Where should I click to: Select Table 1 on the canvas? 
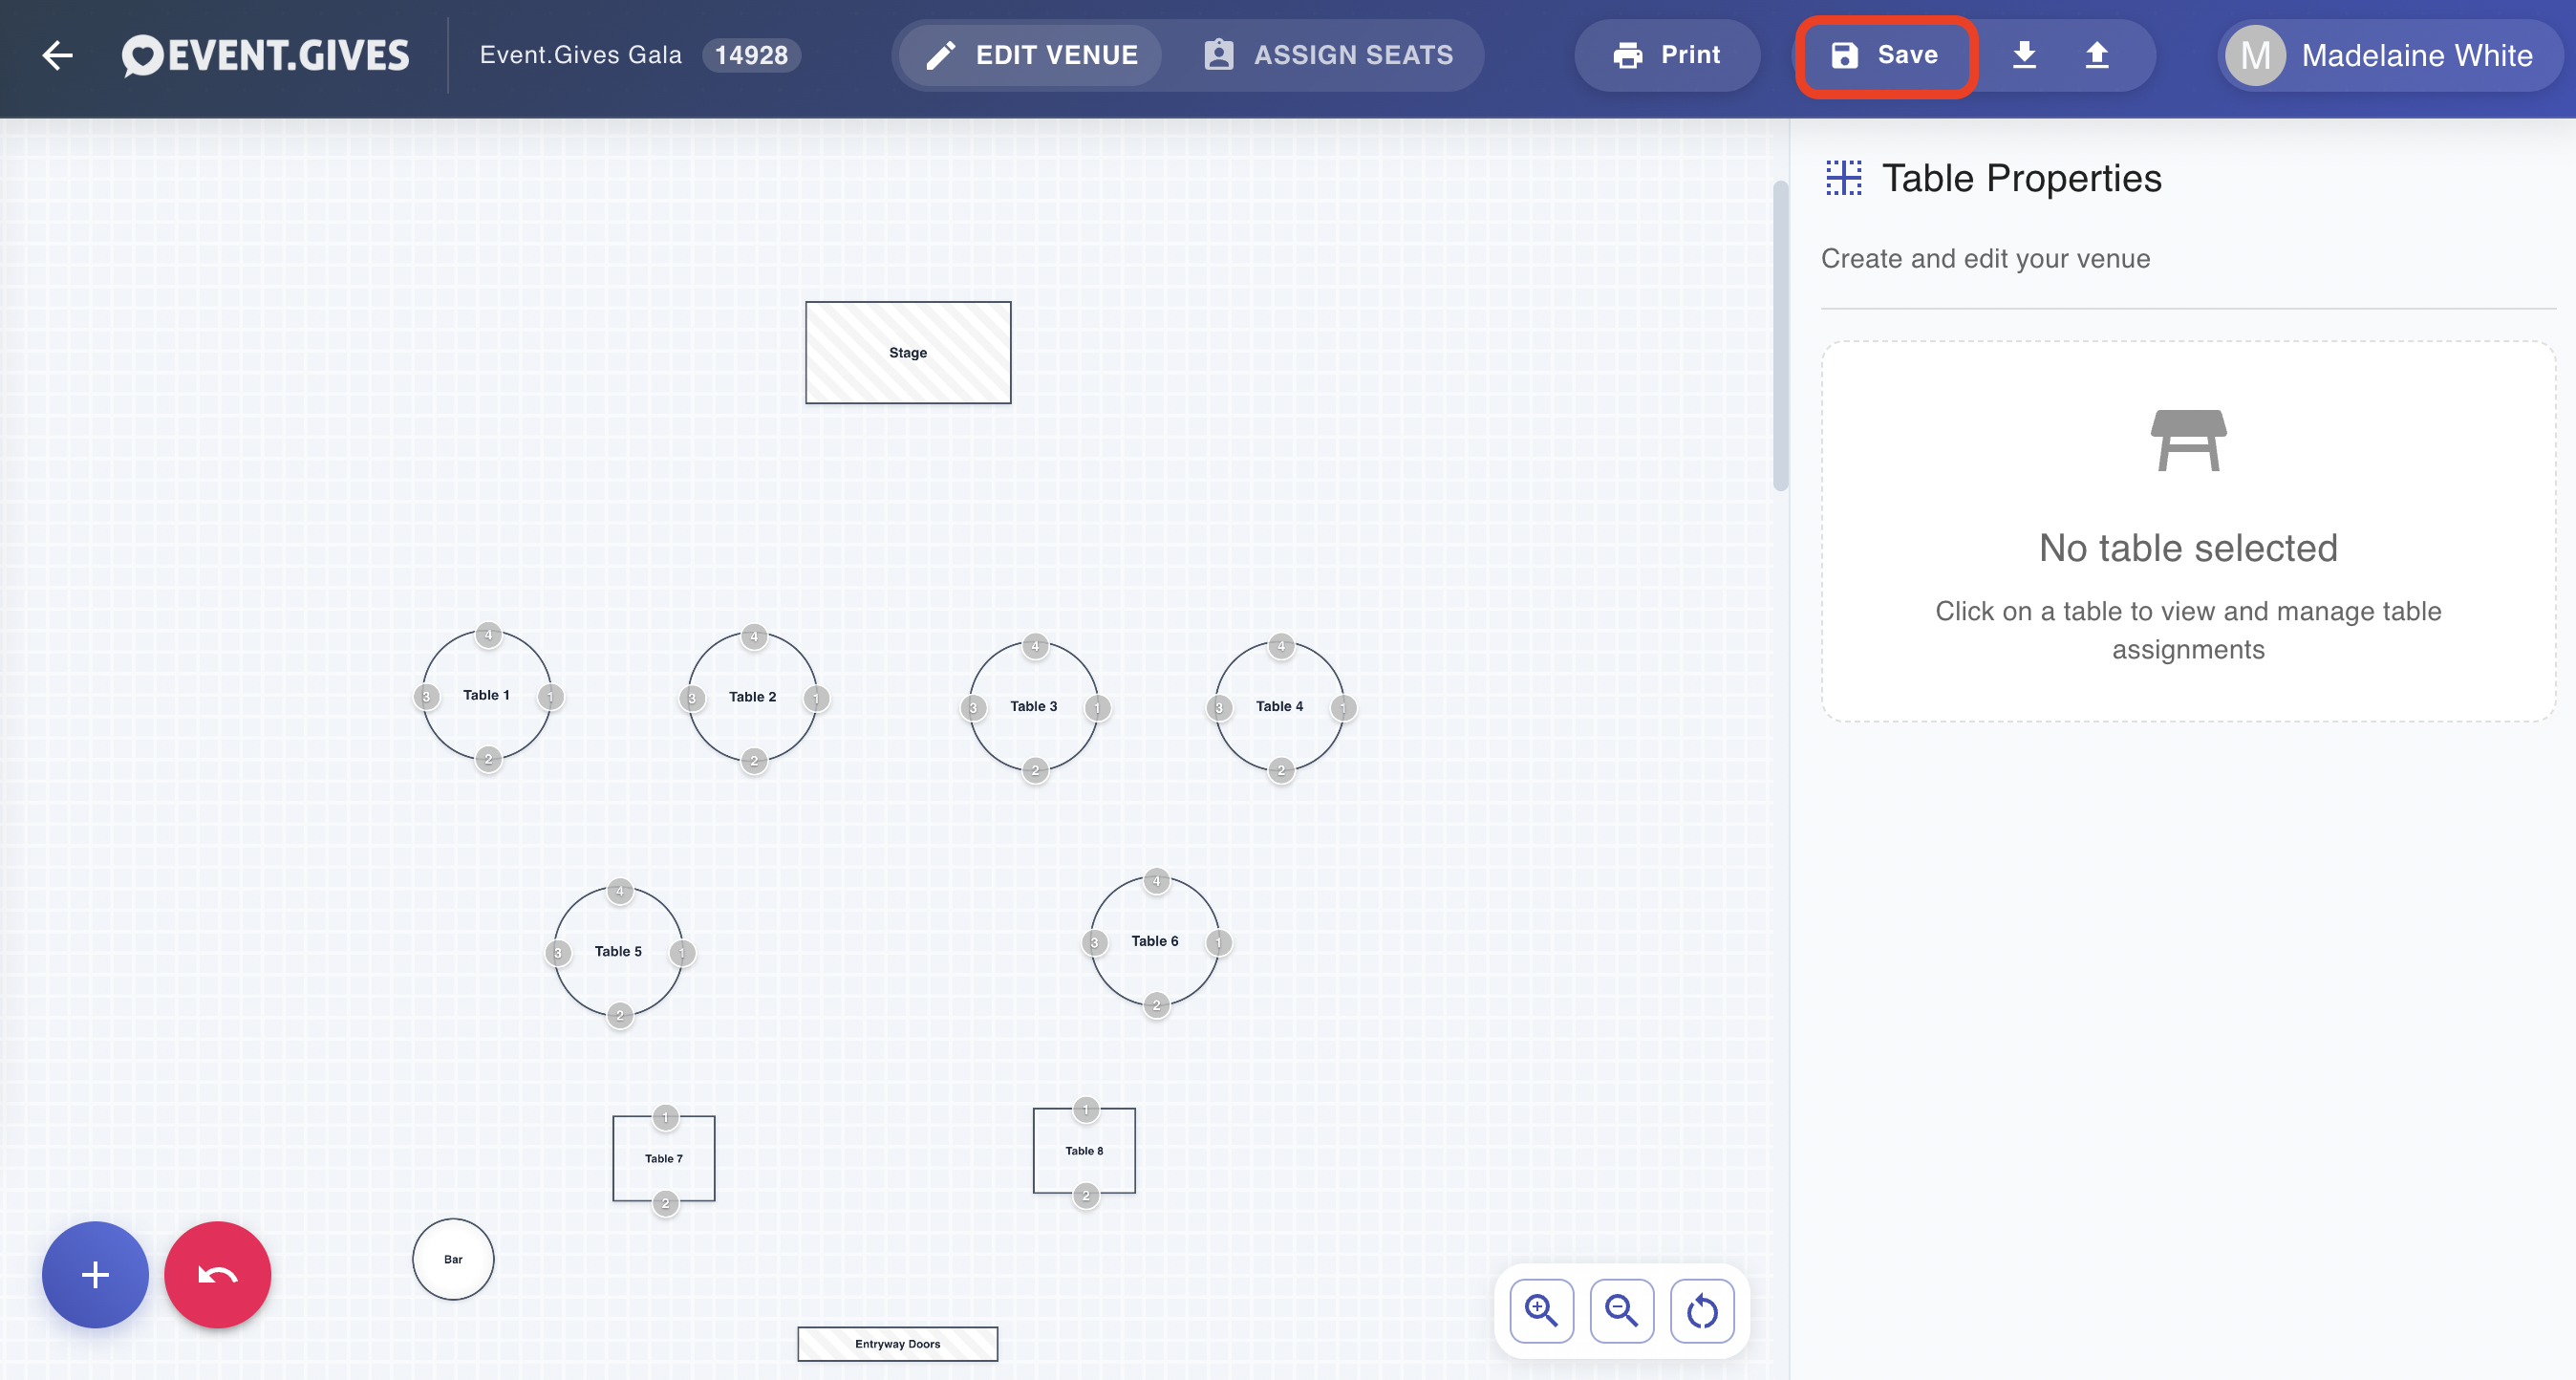pos(487,695)
